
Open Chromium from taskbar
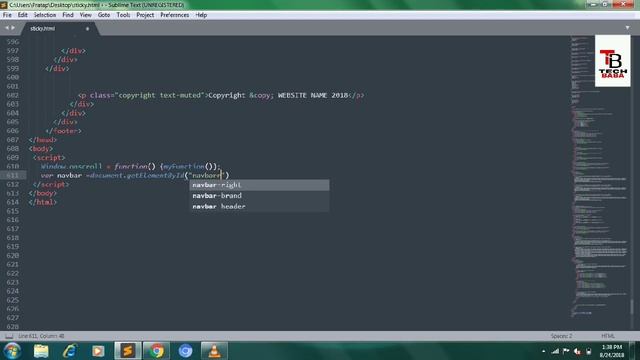coord(185,351)
